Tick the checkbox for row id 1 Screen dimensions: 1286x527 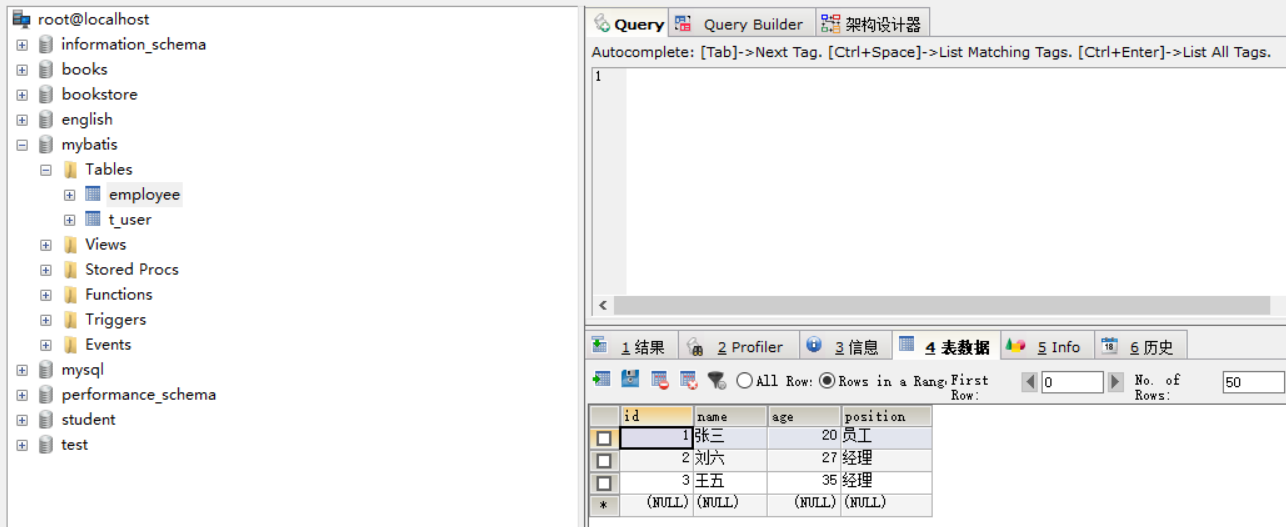pos(604,437)
